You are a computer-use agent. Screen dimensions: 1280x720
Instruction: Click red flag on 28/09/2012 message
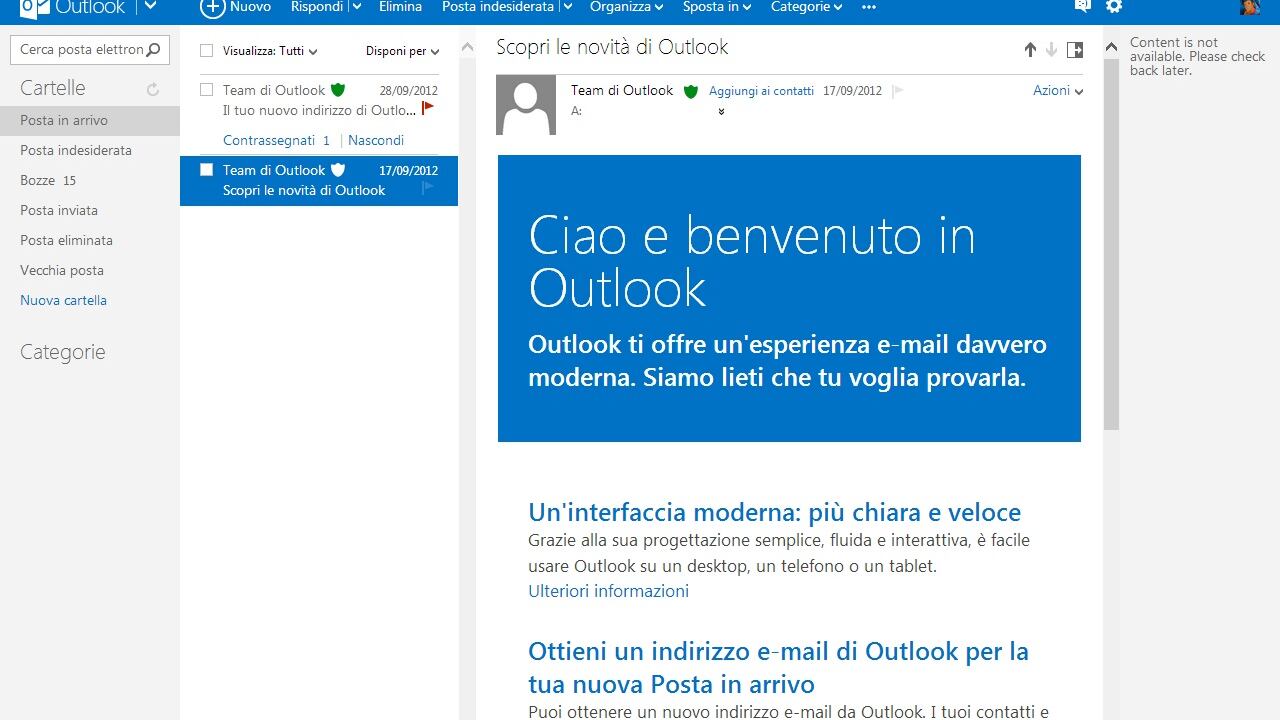pos(428,107)
